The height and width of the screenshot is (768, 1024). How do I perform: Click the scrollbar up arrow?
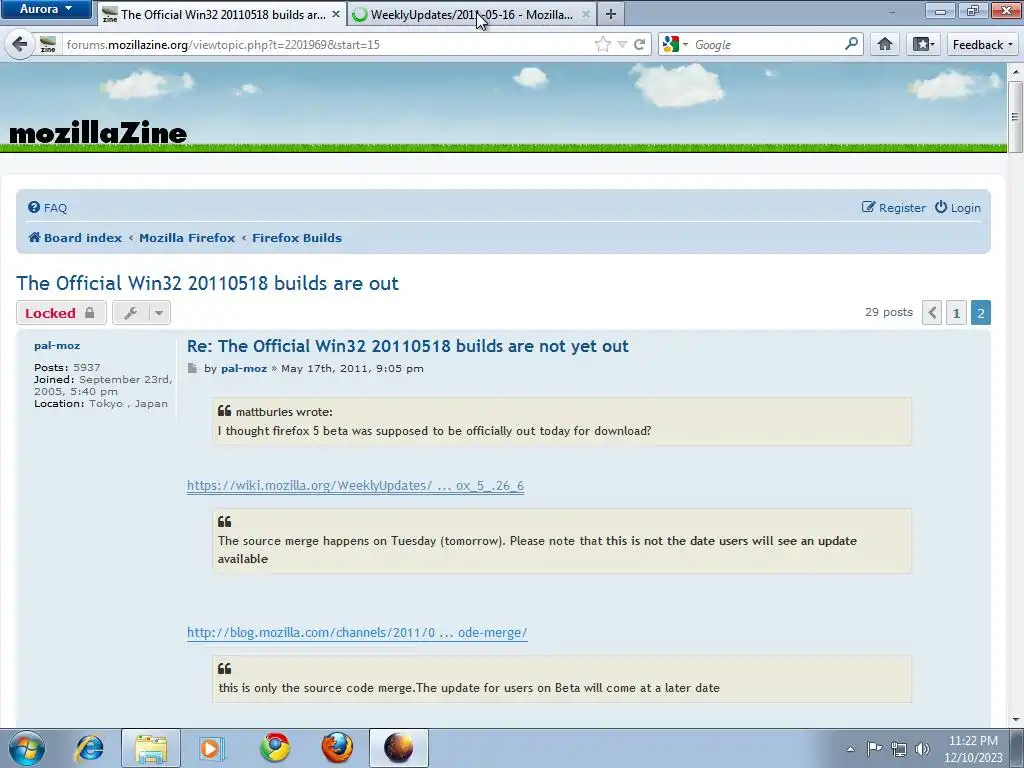click(1015, 71)
